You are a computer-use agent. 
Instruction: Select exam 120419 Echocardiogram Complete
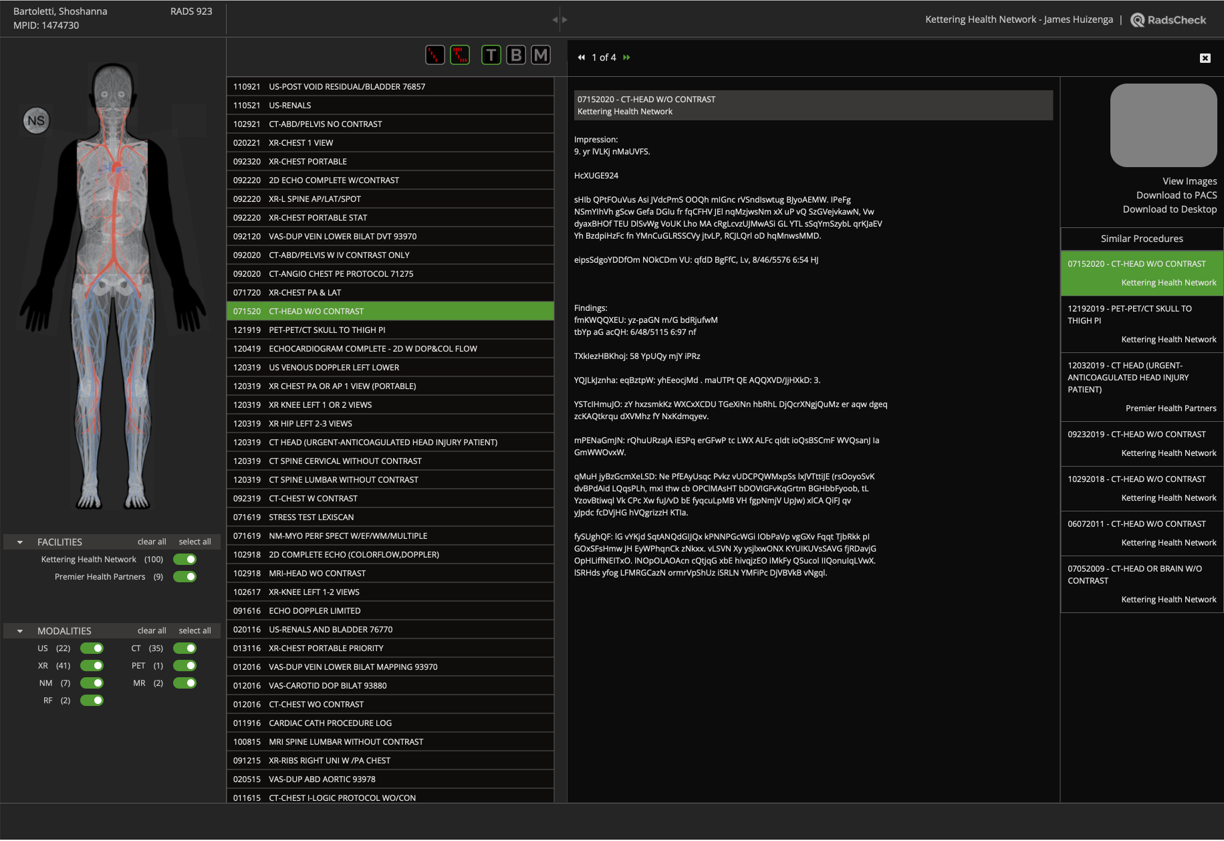click(390, 349)
